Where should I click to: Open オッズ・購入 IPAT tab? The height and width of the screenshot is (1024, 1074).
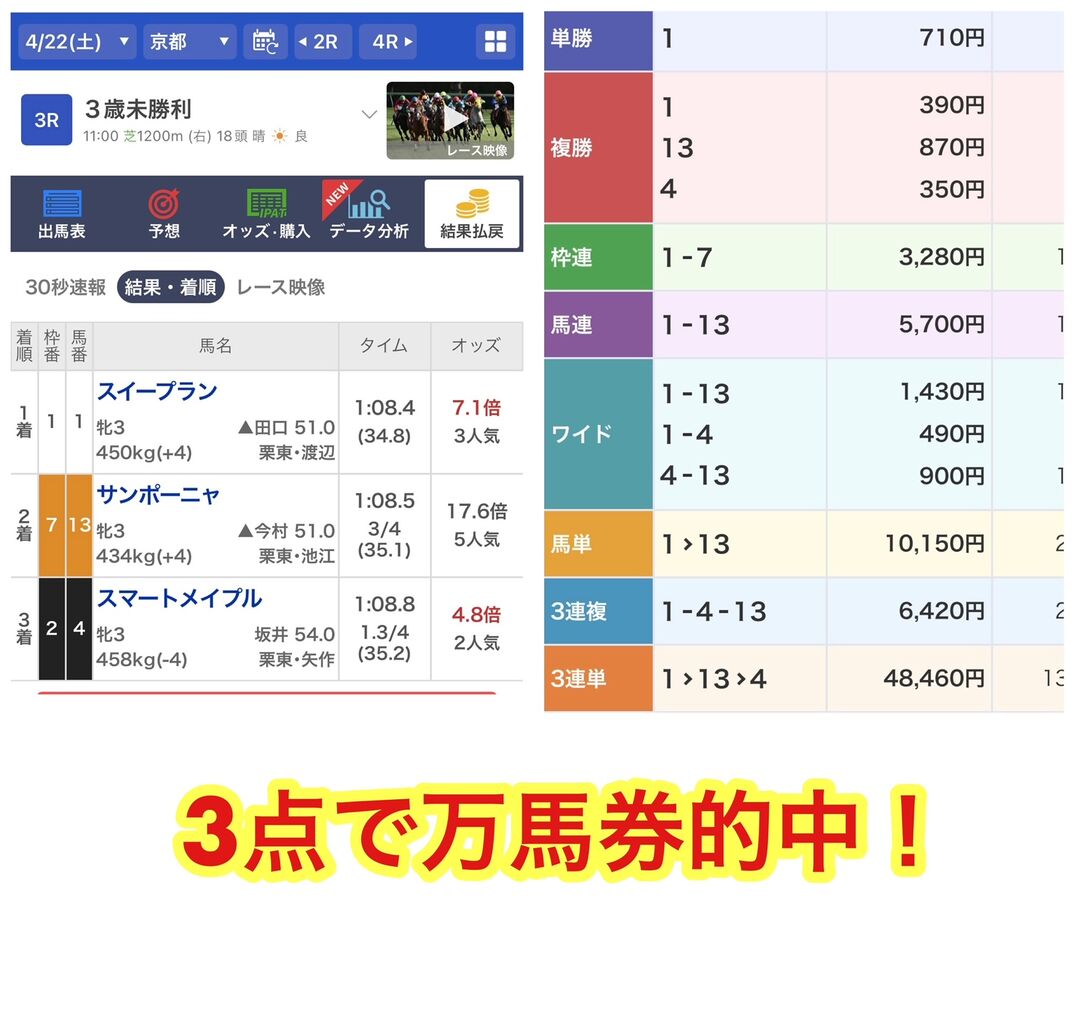(266, 214)
